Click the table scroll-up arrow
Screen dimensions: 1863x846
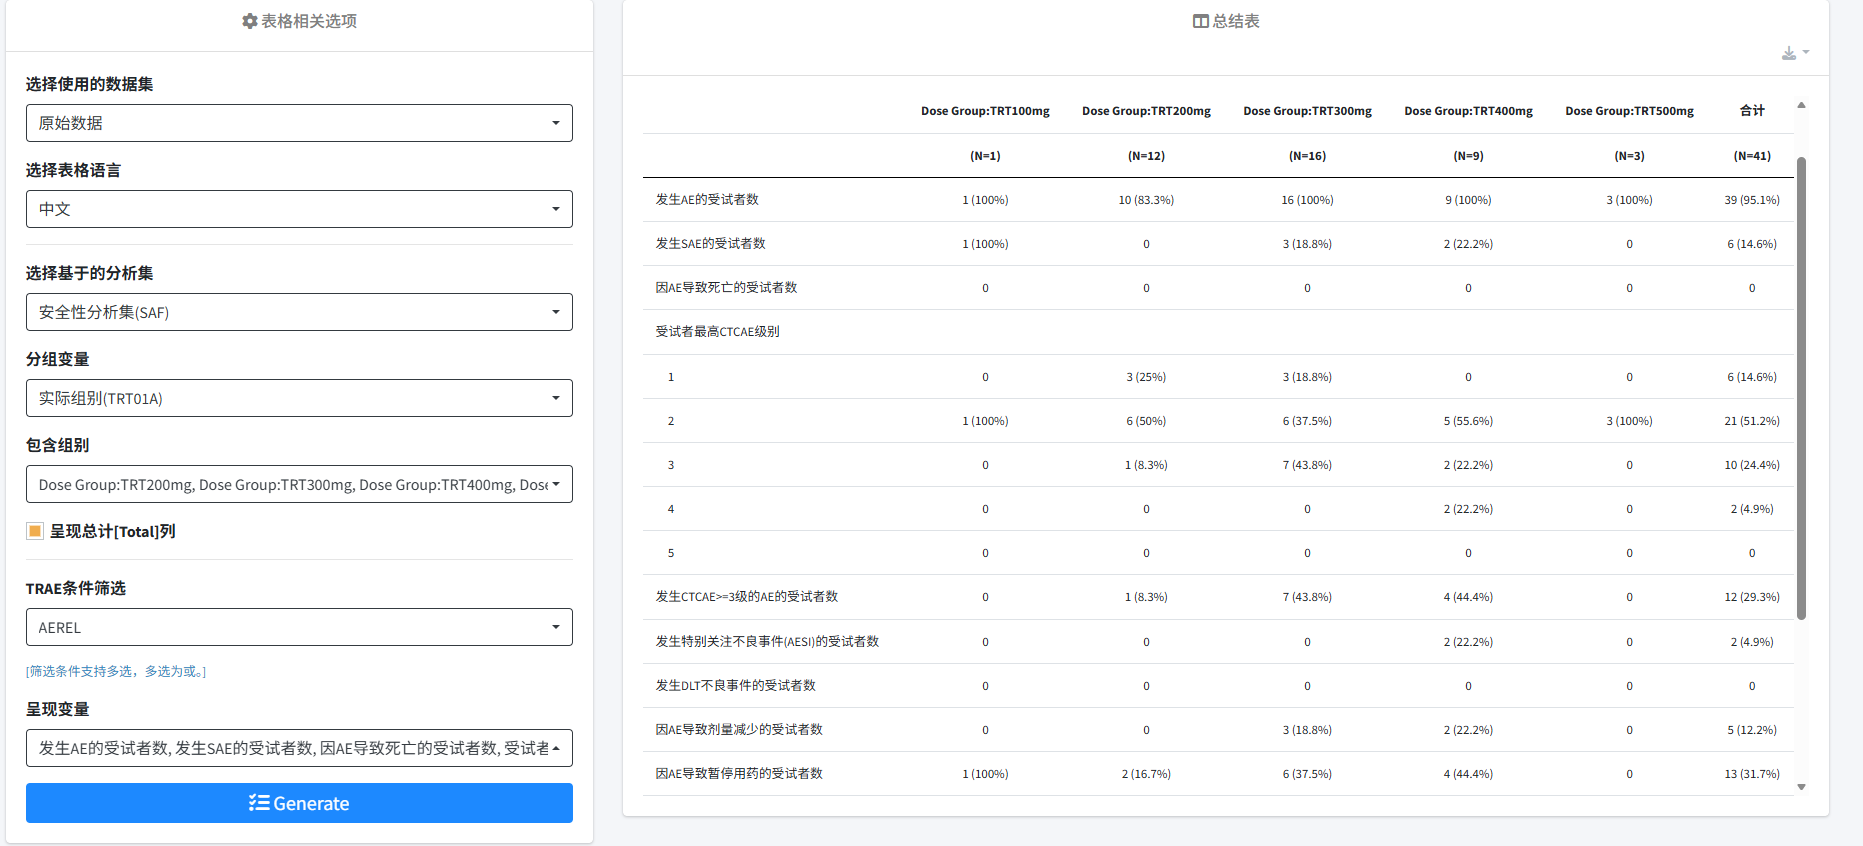click(x=1801, y=106)
